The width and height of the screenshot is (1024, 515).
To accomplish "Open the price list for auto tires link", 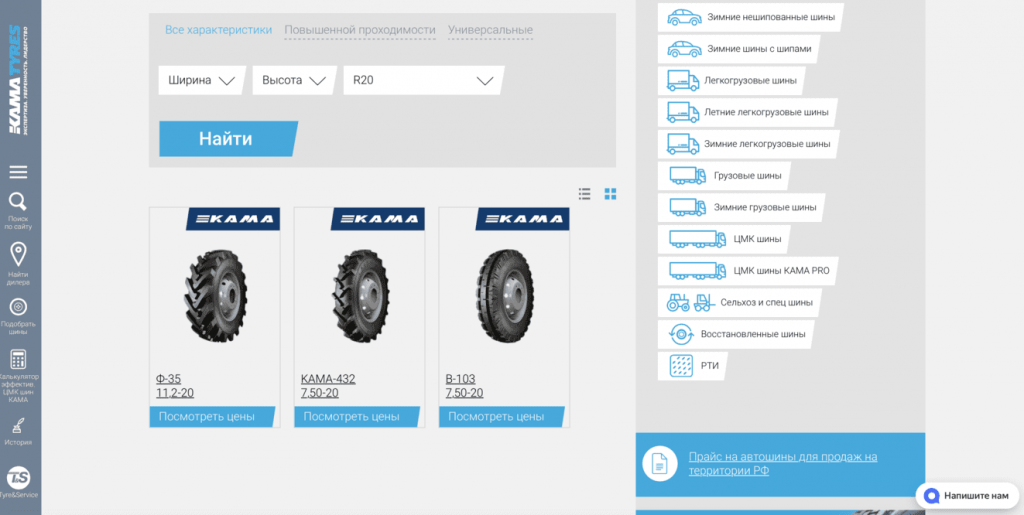I will click(782, 463).
